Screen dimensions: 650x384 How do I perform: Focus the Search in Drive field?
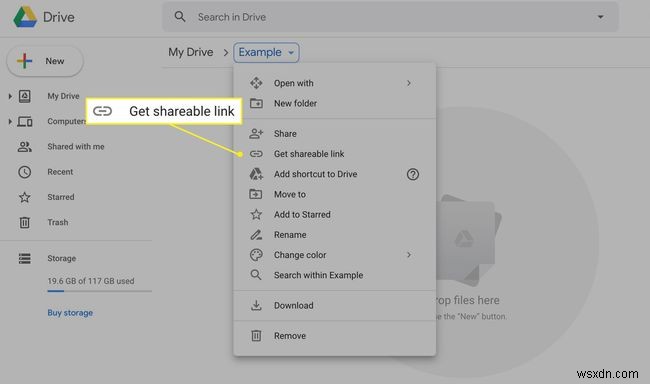[390, 17]
